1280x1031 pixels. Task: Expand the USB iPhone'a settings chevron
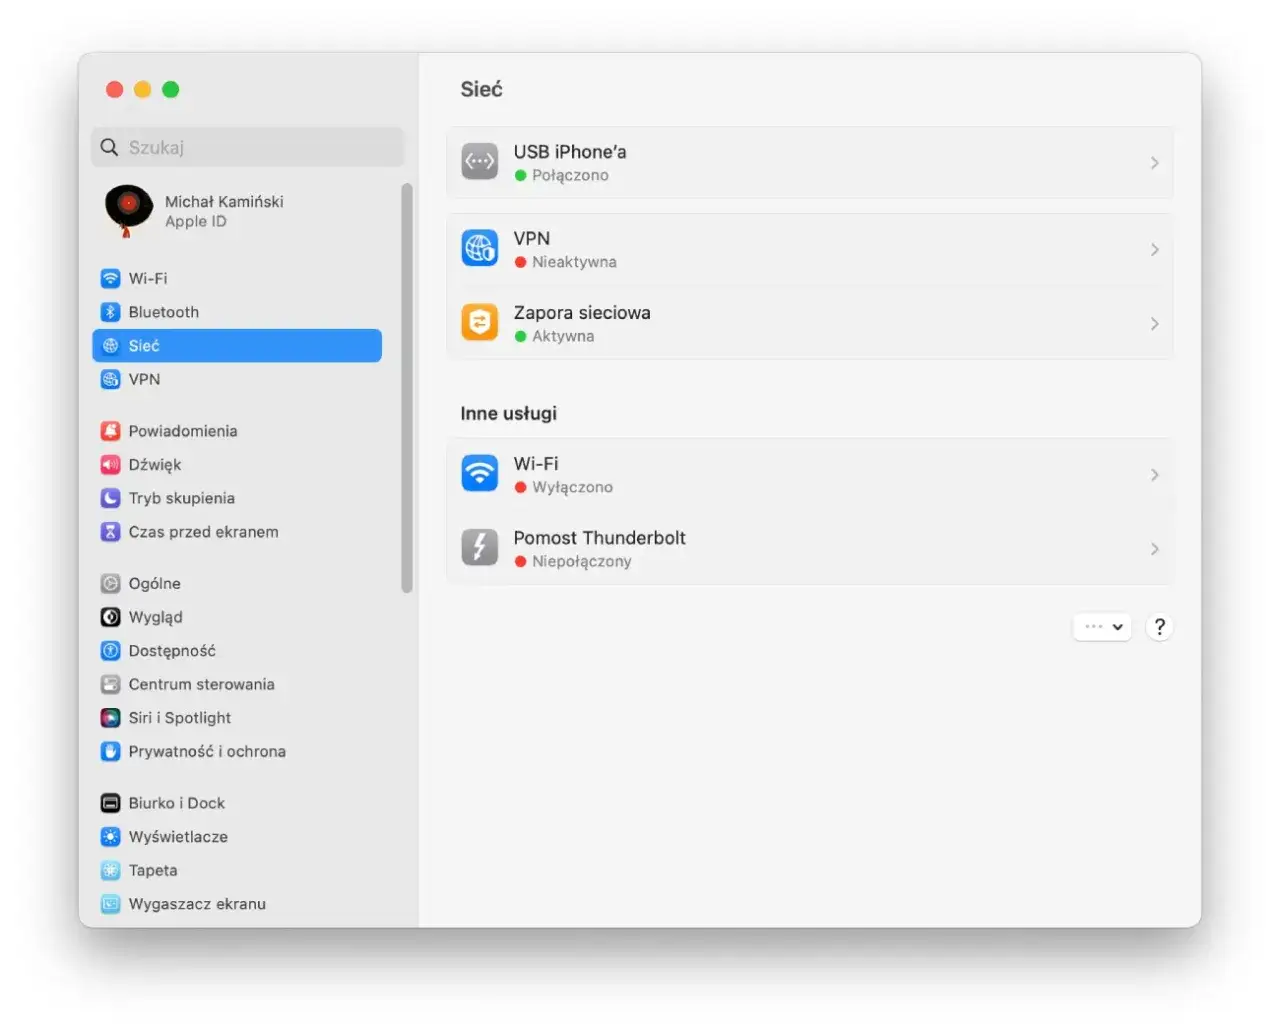pos(1154,163)
